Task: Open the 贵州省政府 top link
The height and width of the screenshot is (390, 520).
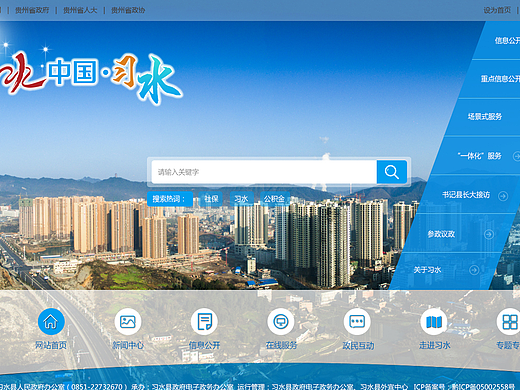Action: coord(32,10)
